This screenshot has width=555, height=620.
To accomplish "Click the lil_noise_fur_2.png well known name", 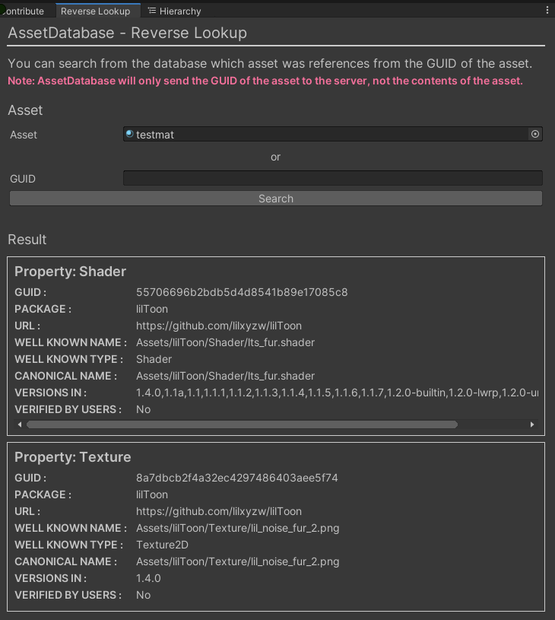I will tap(238, 528).
